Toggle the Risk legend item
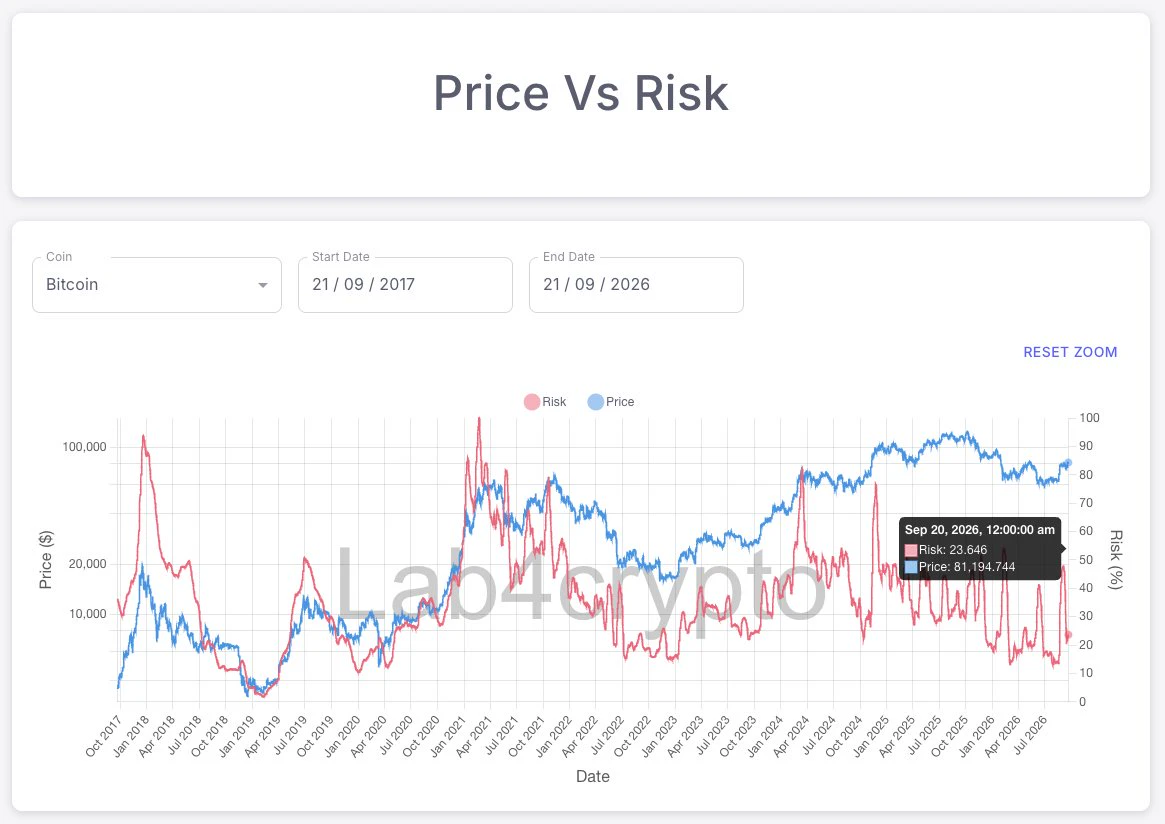 pos(545,402)
